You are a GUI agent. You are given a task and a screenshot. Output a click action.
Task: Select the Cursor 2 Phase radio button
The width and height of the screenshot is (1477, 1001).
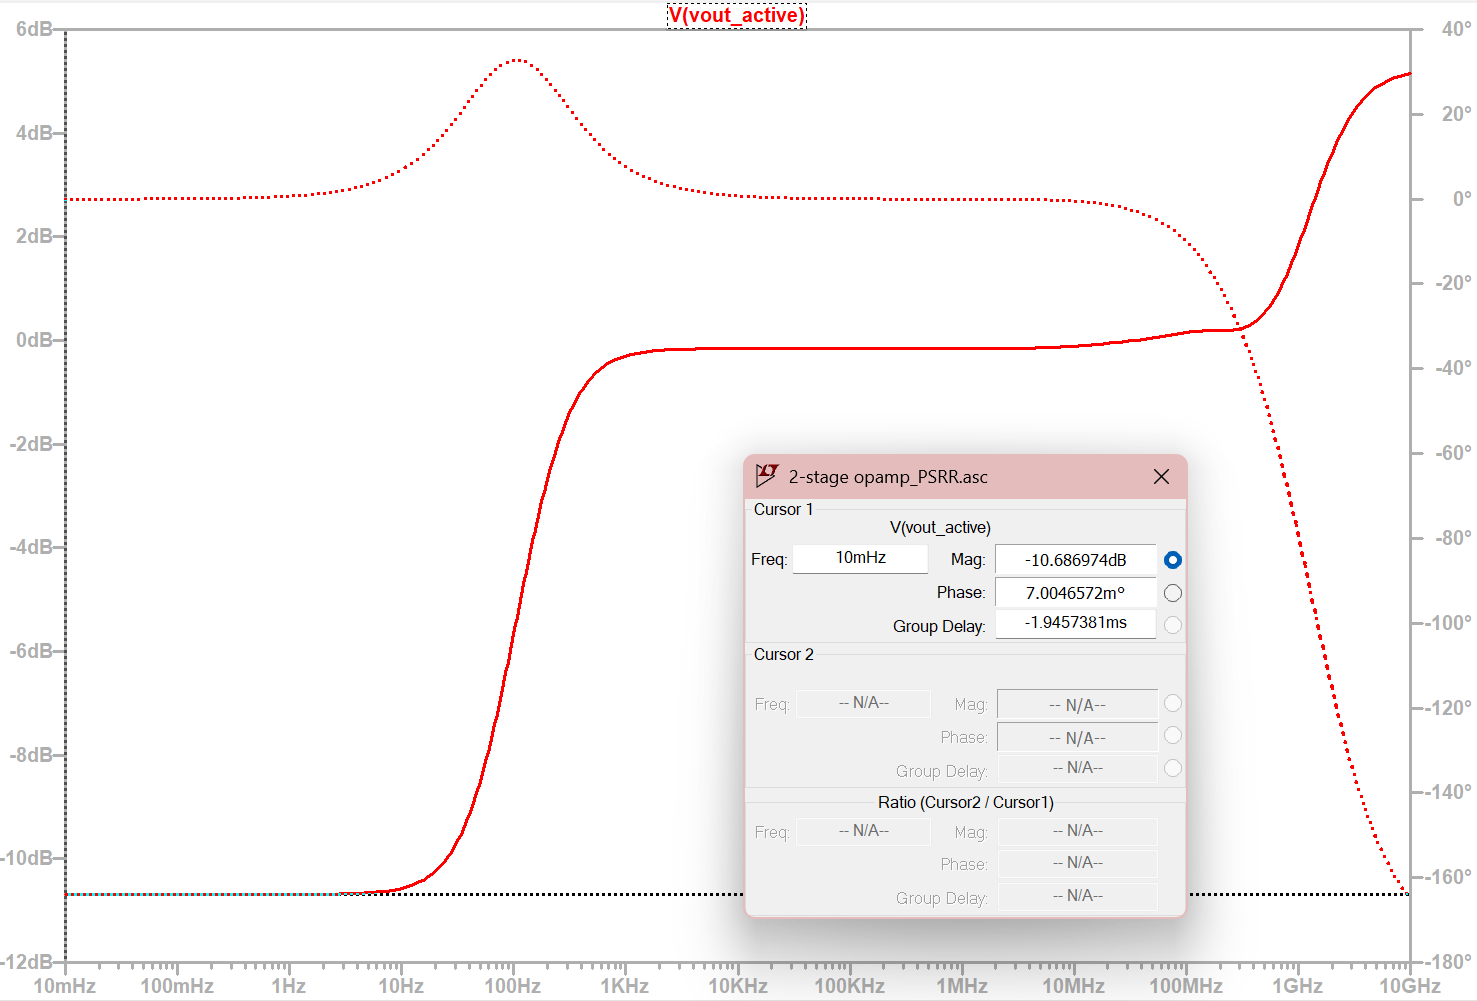(x=1173, y=735)
